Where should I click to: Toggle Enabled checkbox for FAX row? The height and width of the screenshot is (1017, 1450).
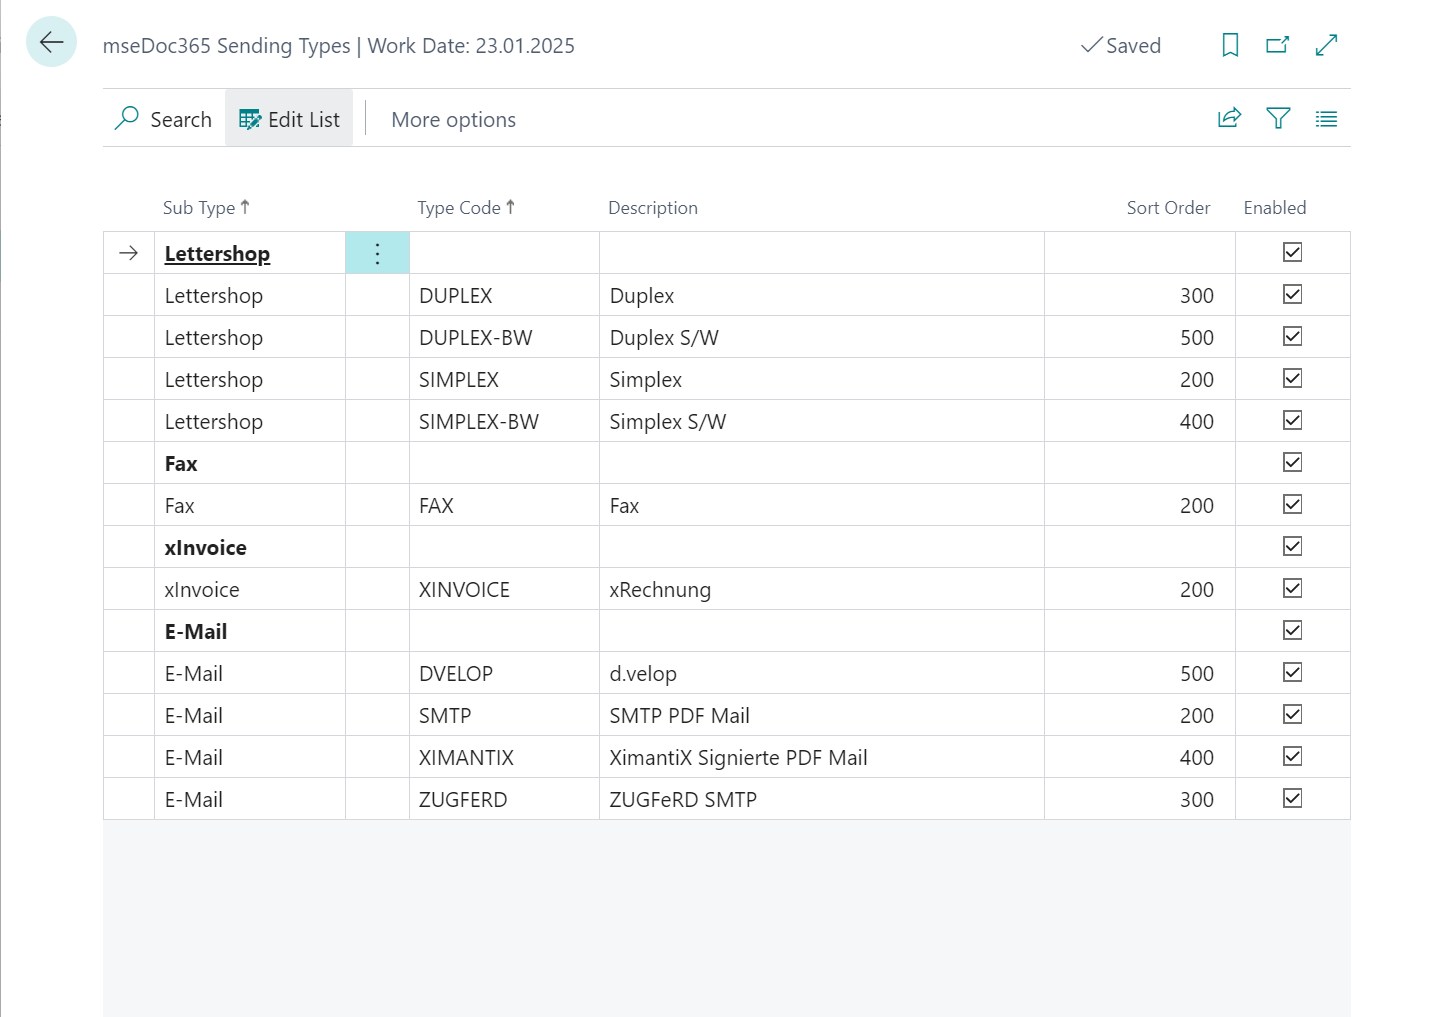[1292, 505]
